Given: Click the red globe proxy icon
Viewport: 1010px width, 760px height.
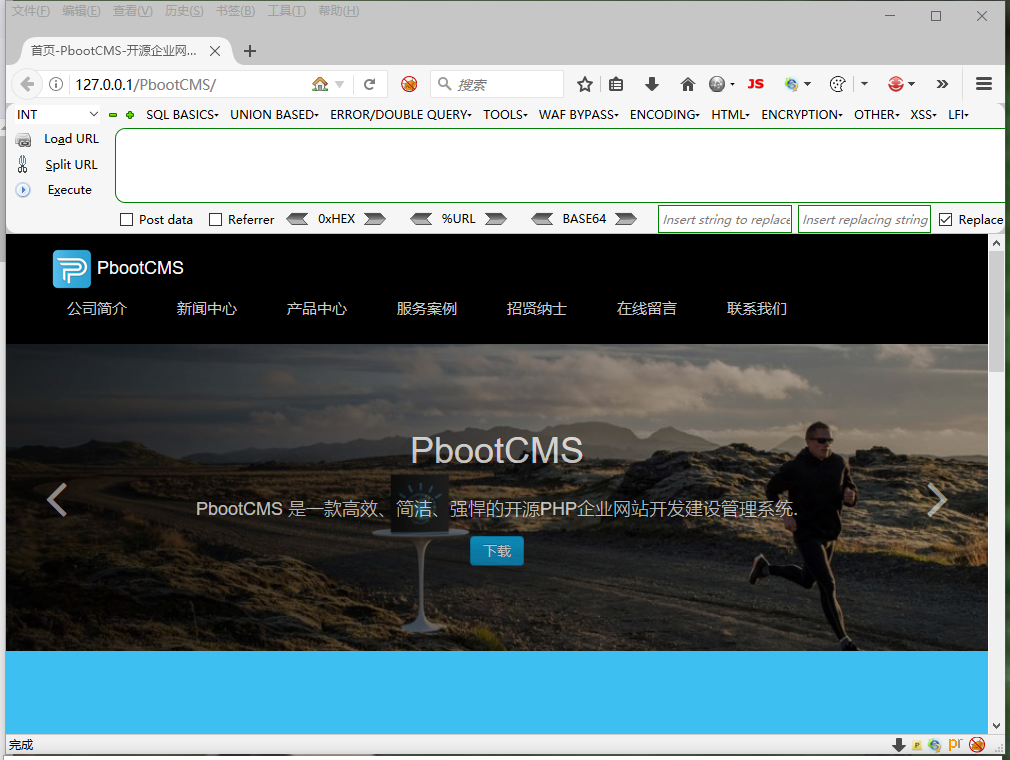Looking at the screenshot, I should point(895,84).
